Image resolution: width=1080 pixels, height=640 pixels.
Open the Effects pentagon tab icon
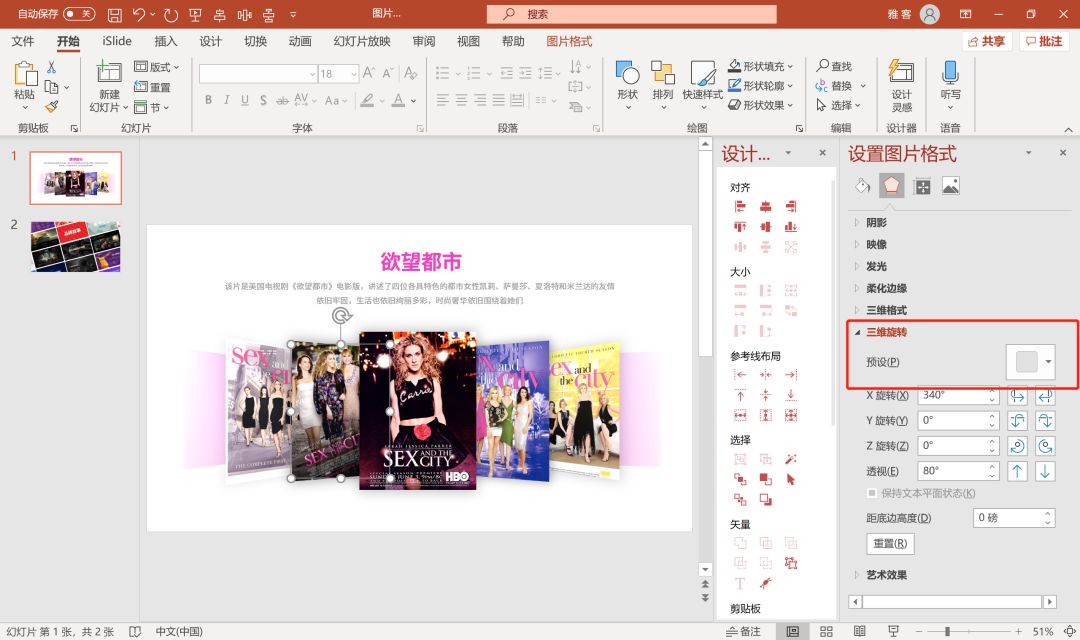click(891, 185)
